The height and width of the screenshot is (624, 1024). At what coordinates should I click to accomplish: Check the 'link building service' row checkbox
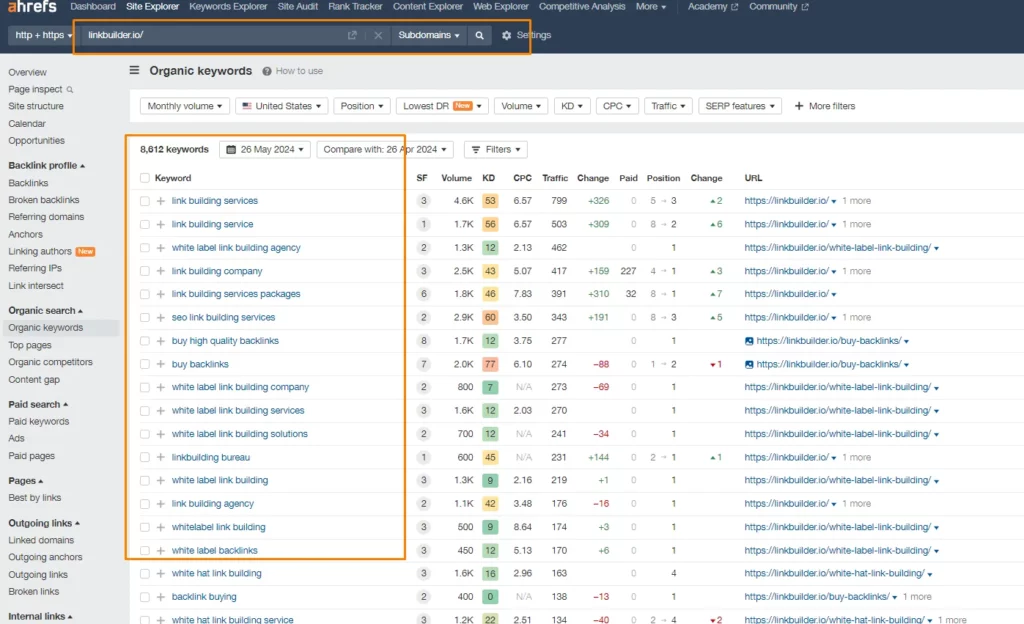coord(145,225)
